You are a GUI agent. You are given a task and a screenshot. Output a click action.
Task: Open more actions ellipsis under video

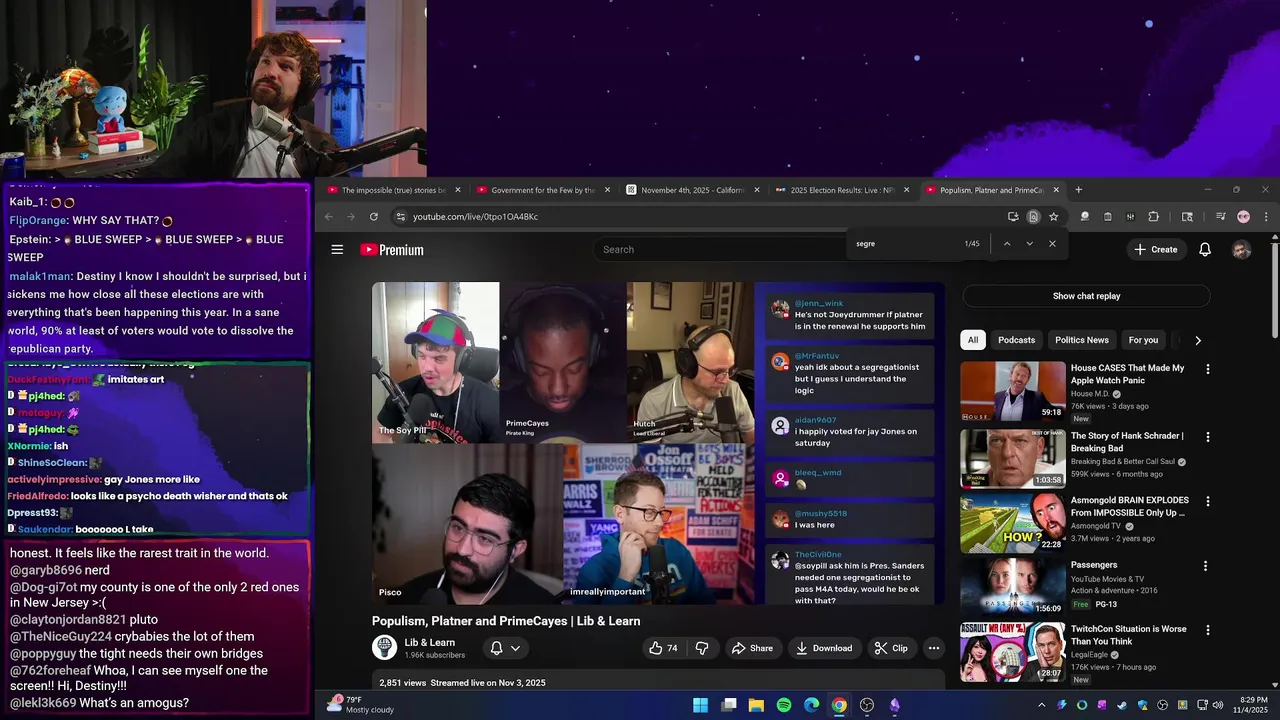[x=934, y=648]
